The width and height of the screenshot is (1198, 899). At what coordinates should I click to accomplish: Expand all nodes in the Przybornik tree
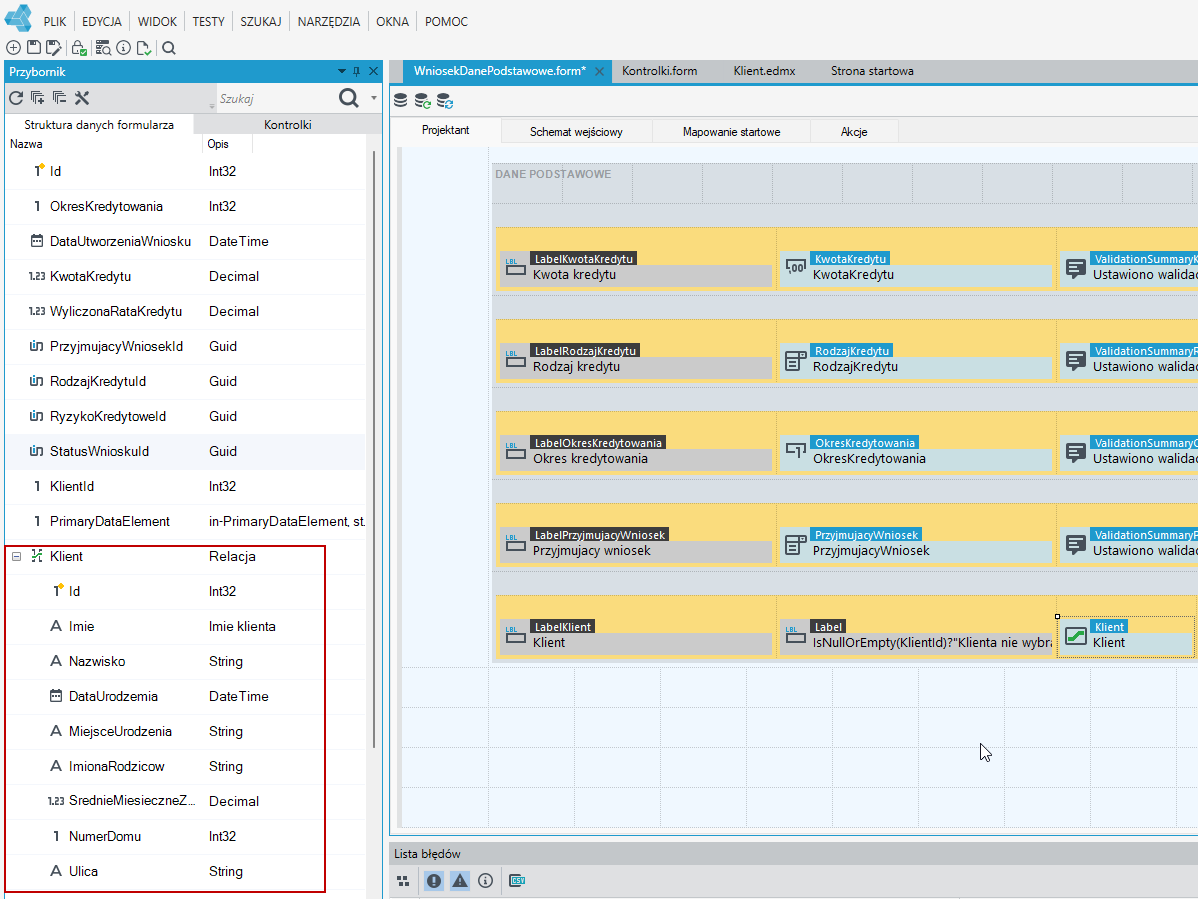(37, 98)
